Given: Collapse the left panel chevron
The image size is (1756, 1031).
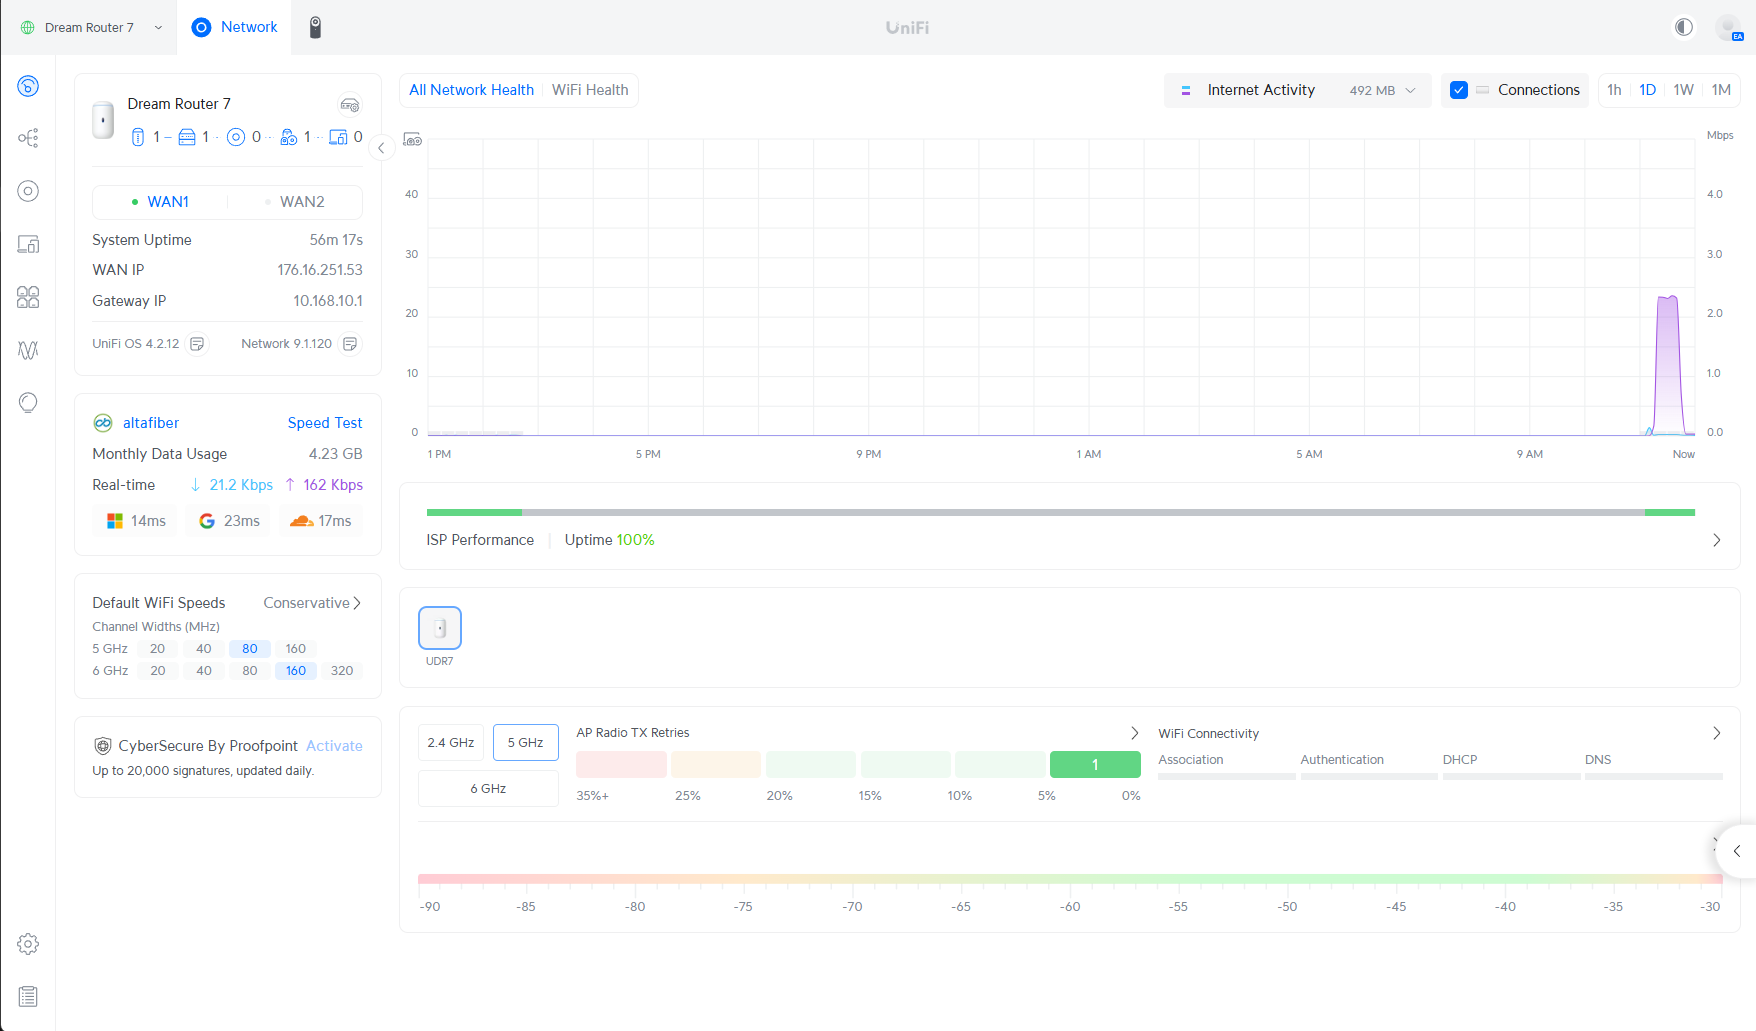Looking at the screenshot, I should click(381, 148).
